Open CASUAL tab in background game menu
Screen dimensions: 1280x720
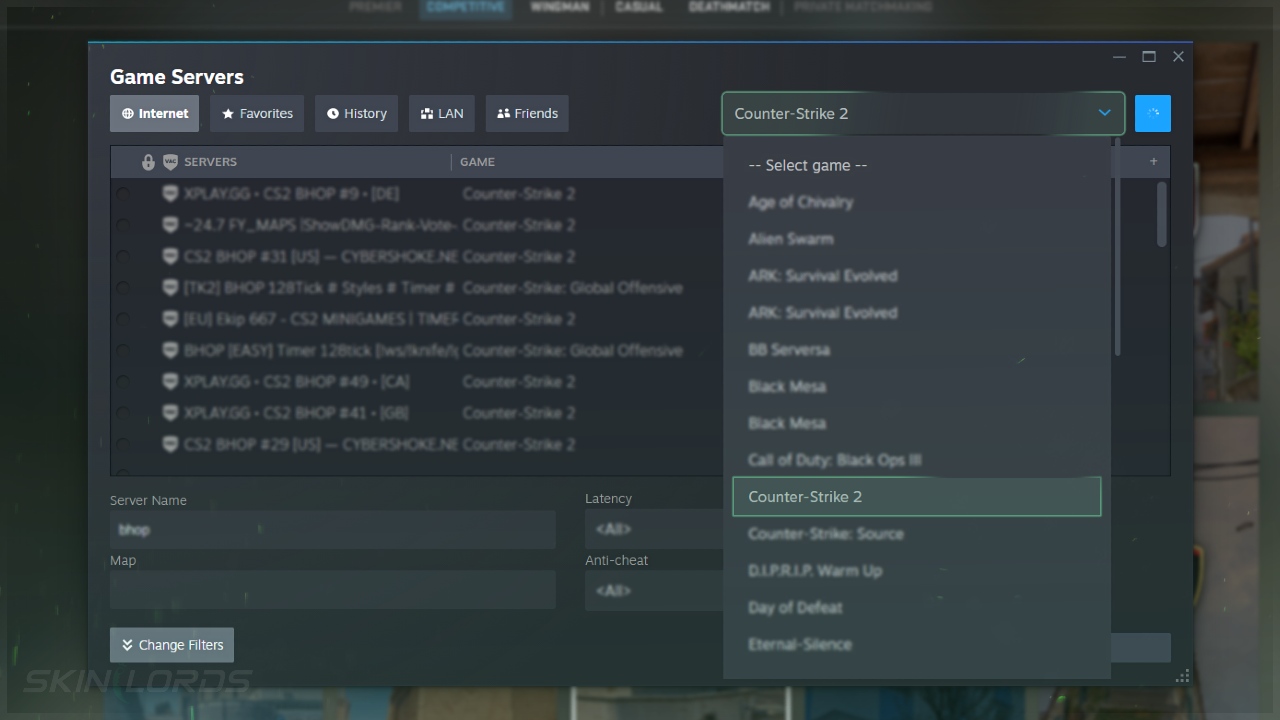(x=639, y=7)
